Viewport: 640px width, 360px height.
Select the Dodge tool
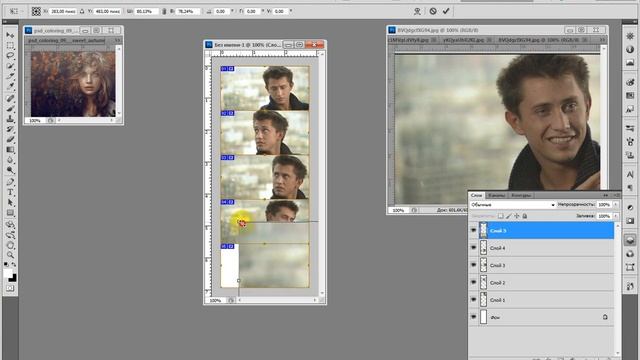[10, 170]
